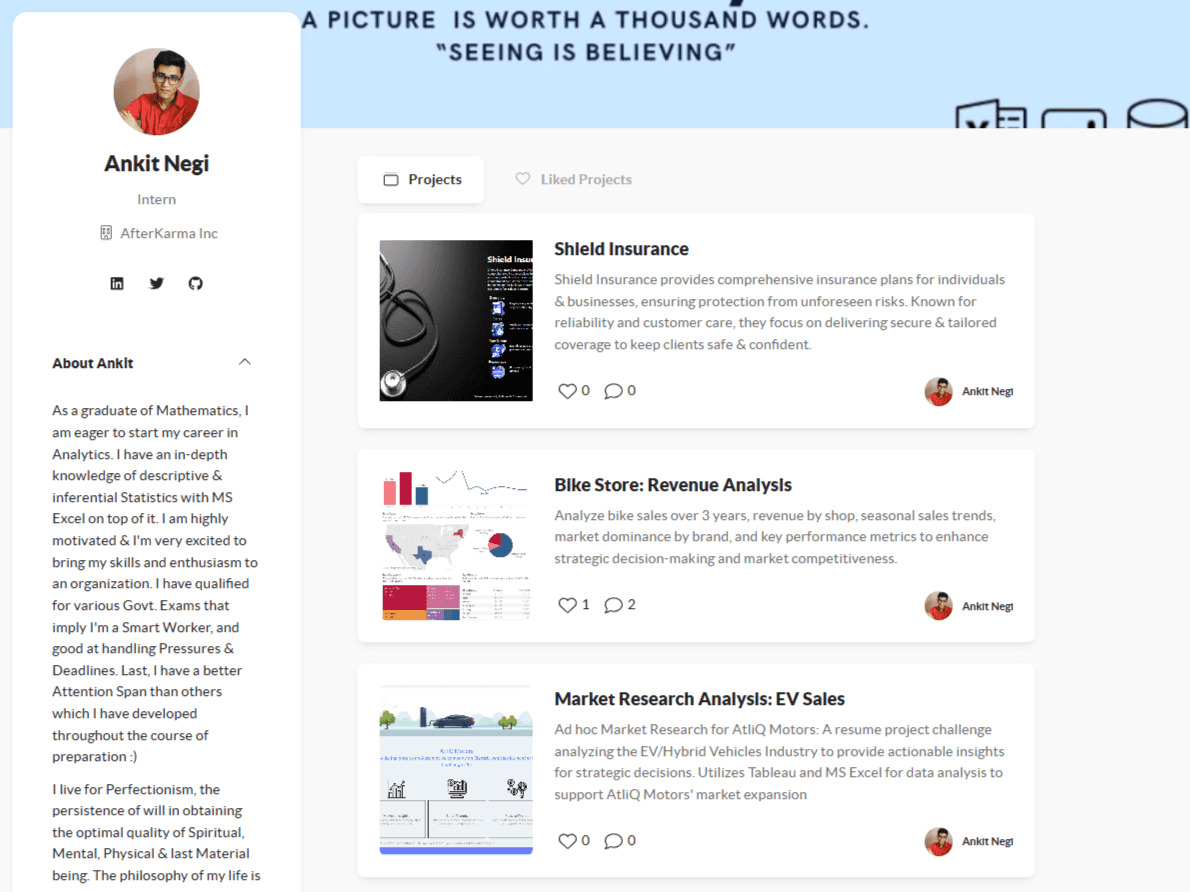Like the Bike Store Revenue Analysis project
Viewport: 1190px width, 892px height.
567,605
